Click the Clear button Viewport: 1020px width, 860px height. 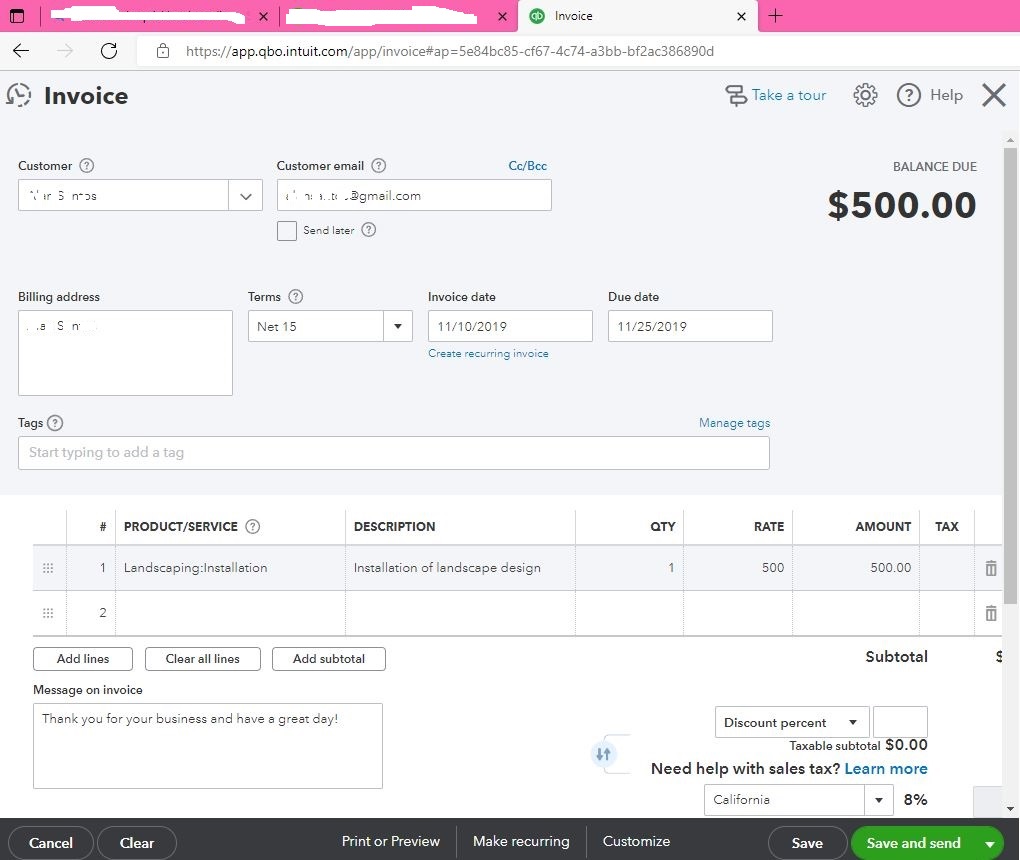[x=137, y=843]
